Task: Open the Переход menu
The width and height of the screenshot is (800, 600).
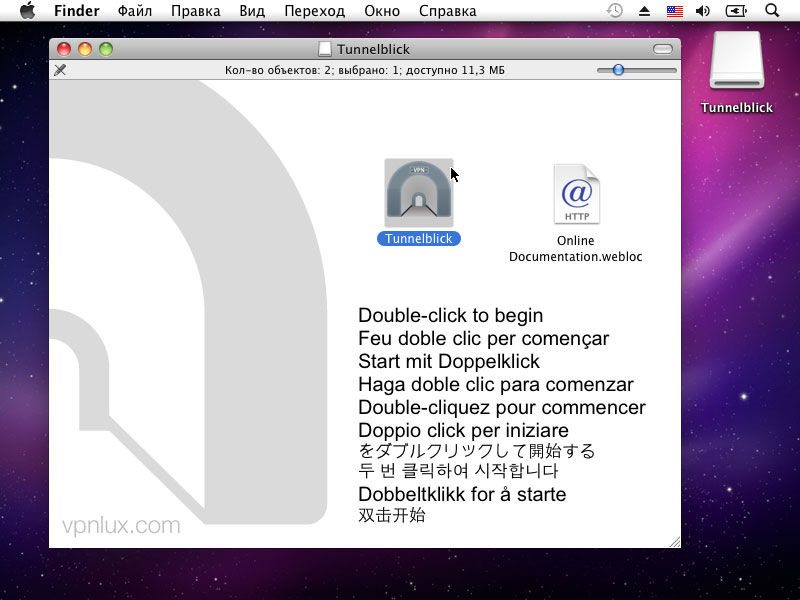Action: [x=314, y=11]
